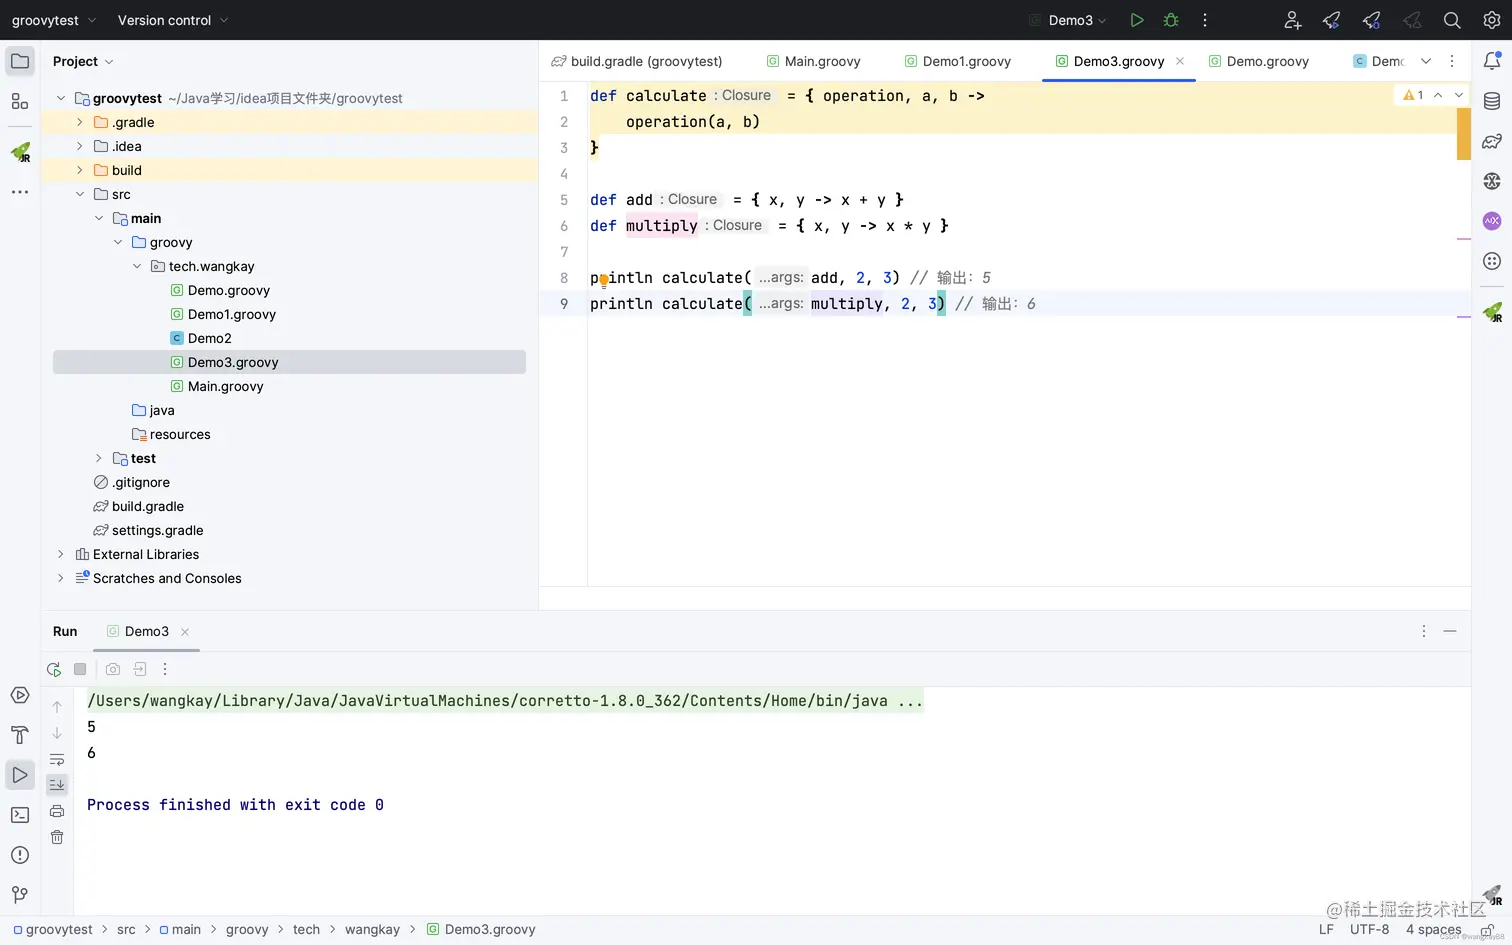Open the Notifications bell panel
Viewport: 1512px width, 945px height.
click(x=1492, y=61)
